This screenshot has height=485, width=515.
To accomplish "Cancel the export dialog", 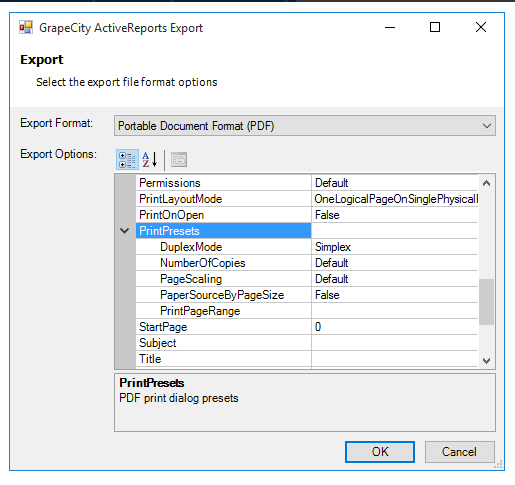I will [x=459, y=452].
